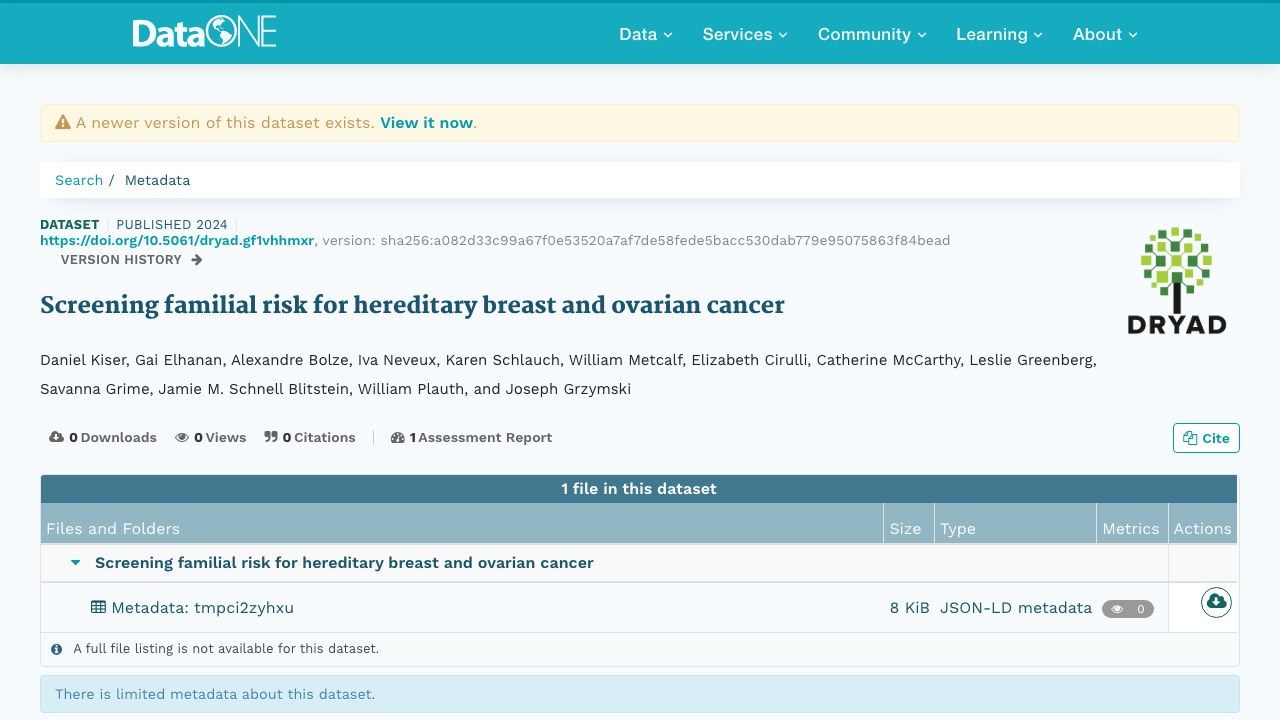
Task: Go to Search breadcrumb link
Action: pyautogui.click(x=79, y=180)
